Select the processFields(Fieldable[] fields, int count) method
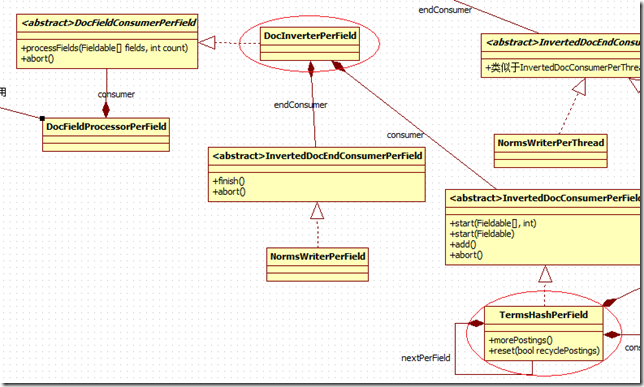This screenshot has height=387, width=644. (x=104, y=48)
